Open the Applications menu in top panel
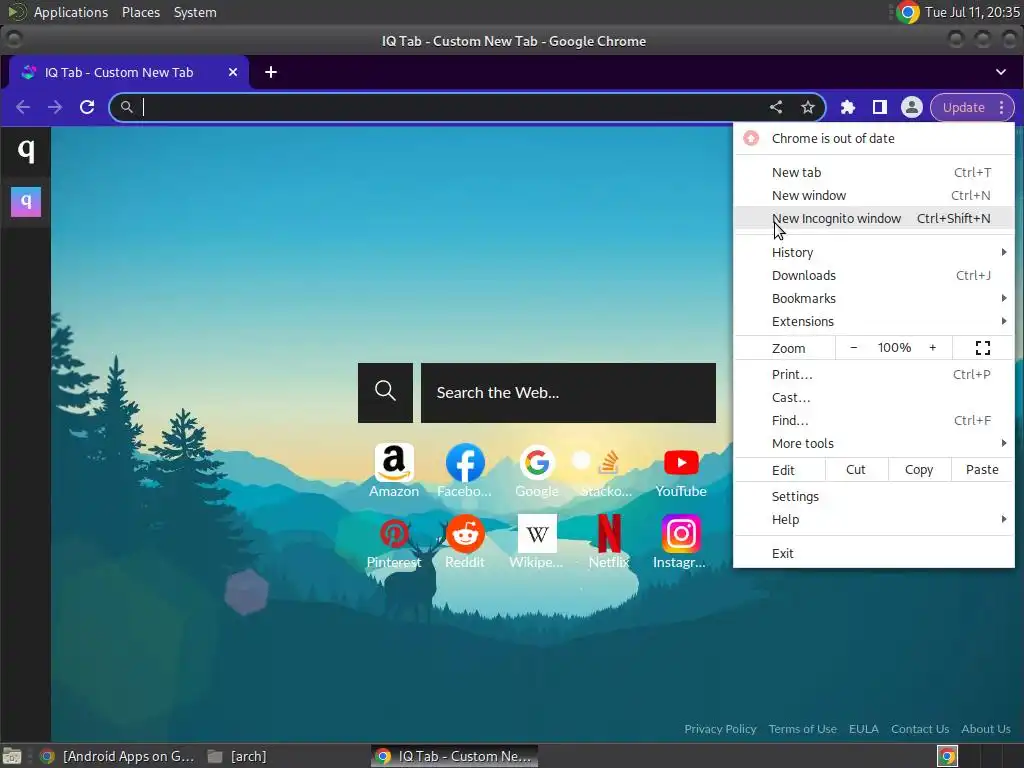 71,12
